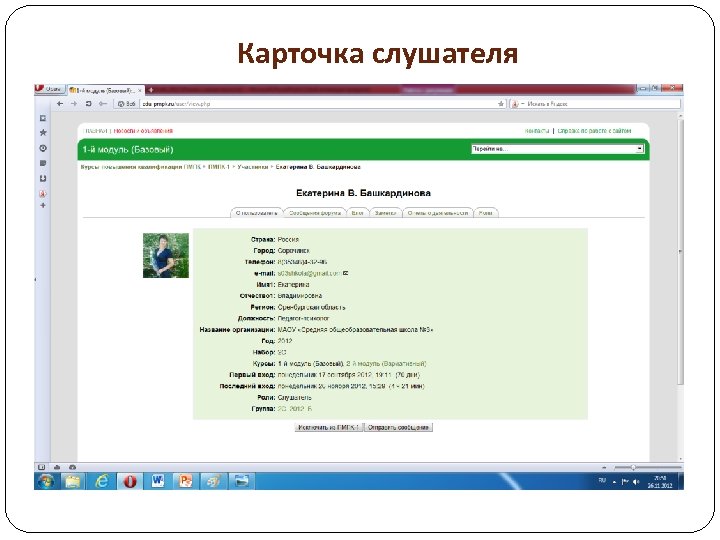Open the bookmarks star panel in the sidebar
This screenshot has height=540, width=720.
tap(43, 133)
